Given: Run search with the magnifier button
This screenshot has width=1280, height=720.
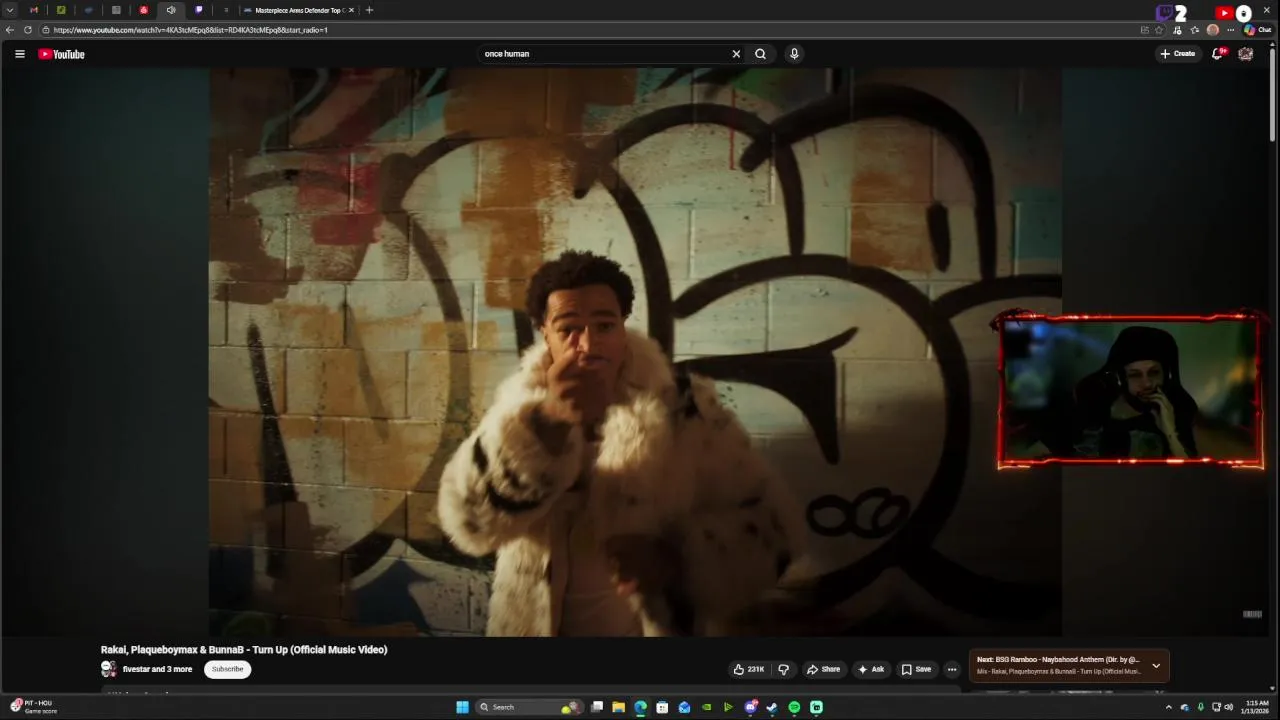Looking at the screenshot, I should [760, 54].
